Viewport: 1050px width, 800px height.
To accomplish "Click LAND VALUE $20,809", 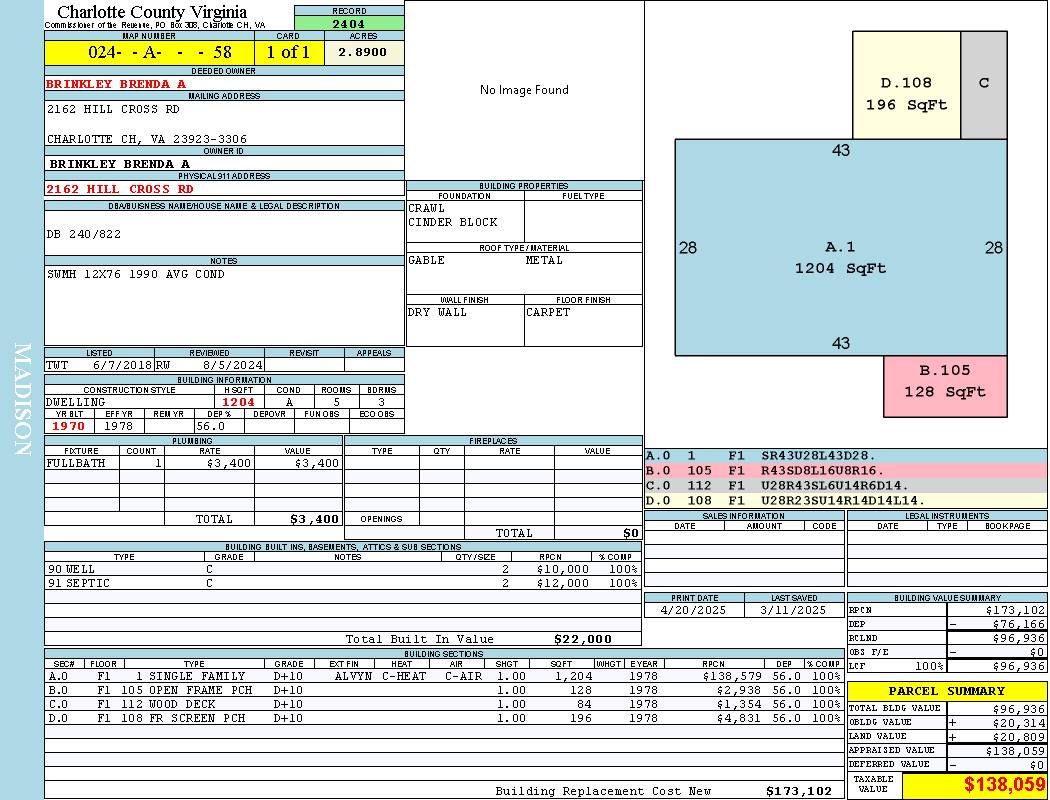I will [x=1019, y=736].
